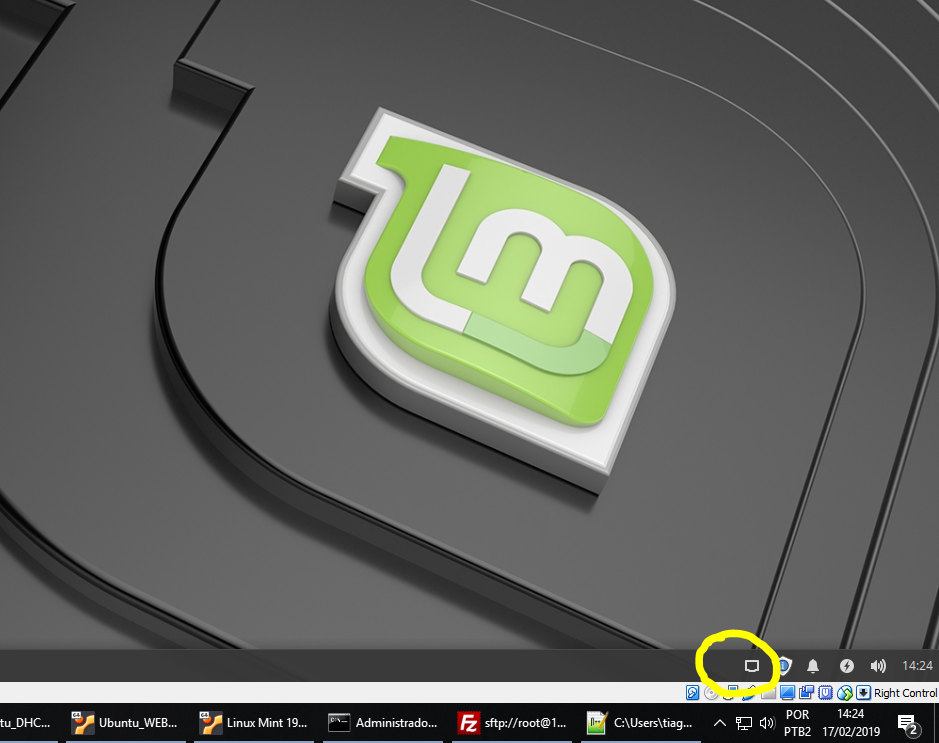This screenshot has height=743, width=939.
Task: Open VirtualBox display settings monitor icon
Action: [x=787, y=693]
